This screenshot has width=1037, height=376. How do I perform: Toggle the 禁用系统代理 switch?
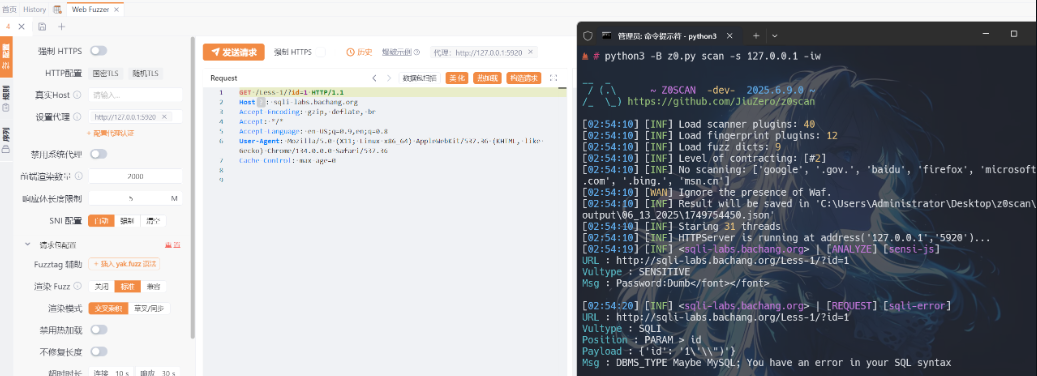coord(99,154)
